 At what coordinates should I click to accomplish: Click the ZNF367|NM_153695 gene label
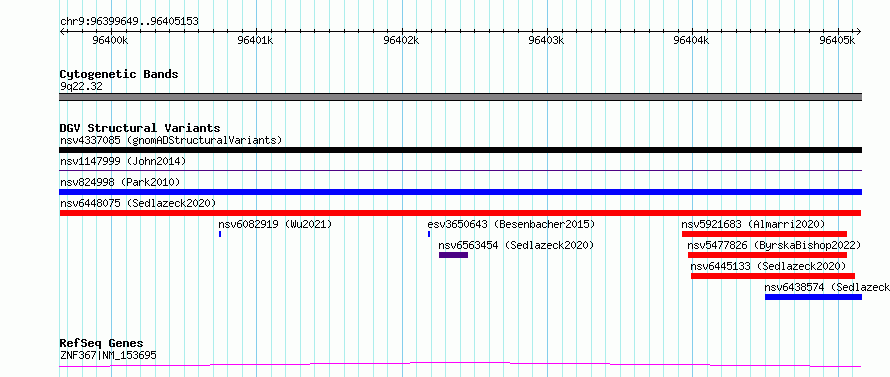click(108, 356)
